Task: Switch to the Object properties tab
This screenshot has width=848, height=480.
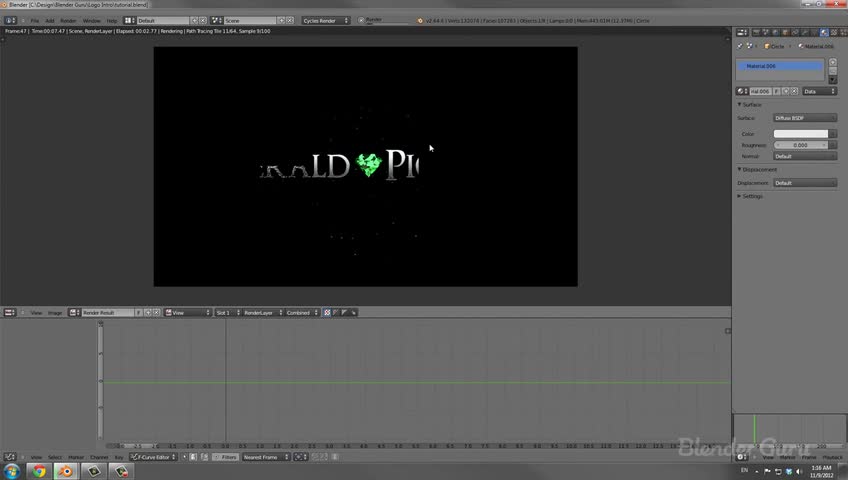Action: click(785, 32)
